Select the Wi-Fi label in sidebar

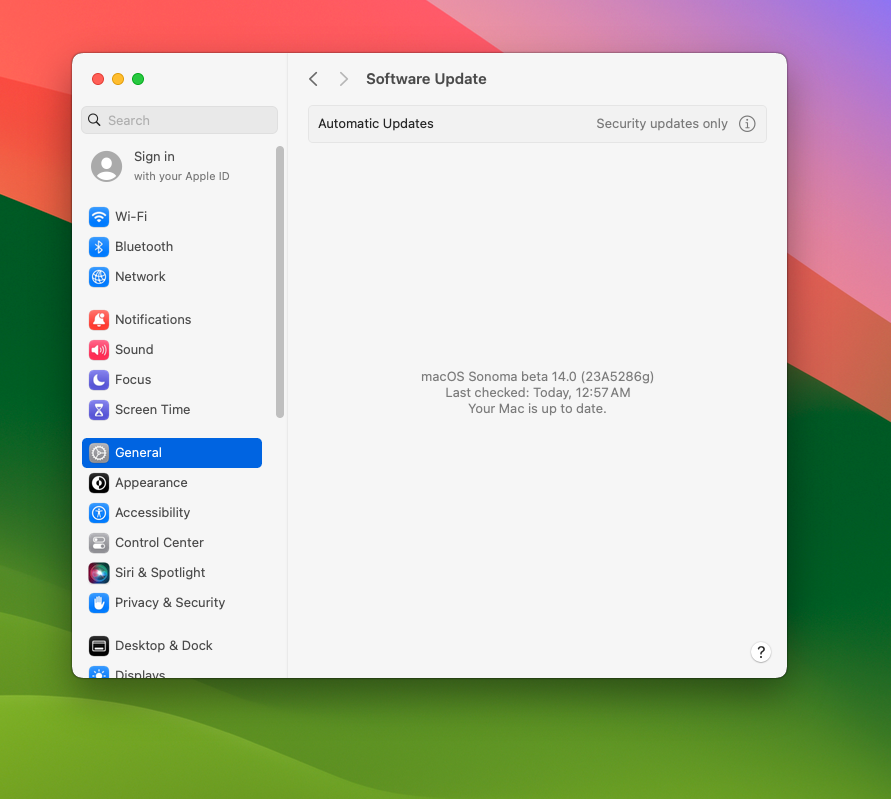pyautogui.click(x=131, y=217)
